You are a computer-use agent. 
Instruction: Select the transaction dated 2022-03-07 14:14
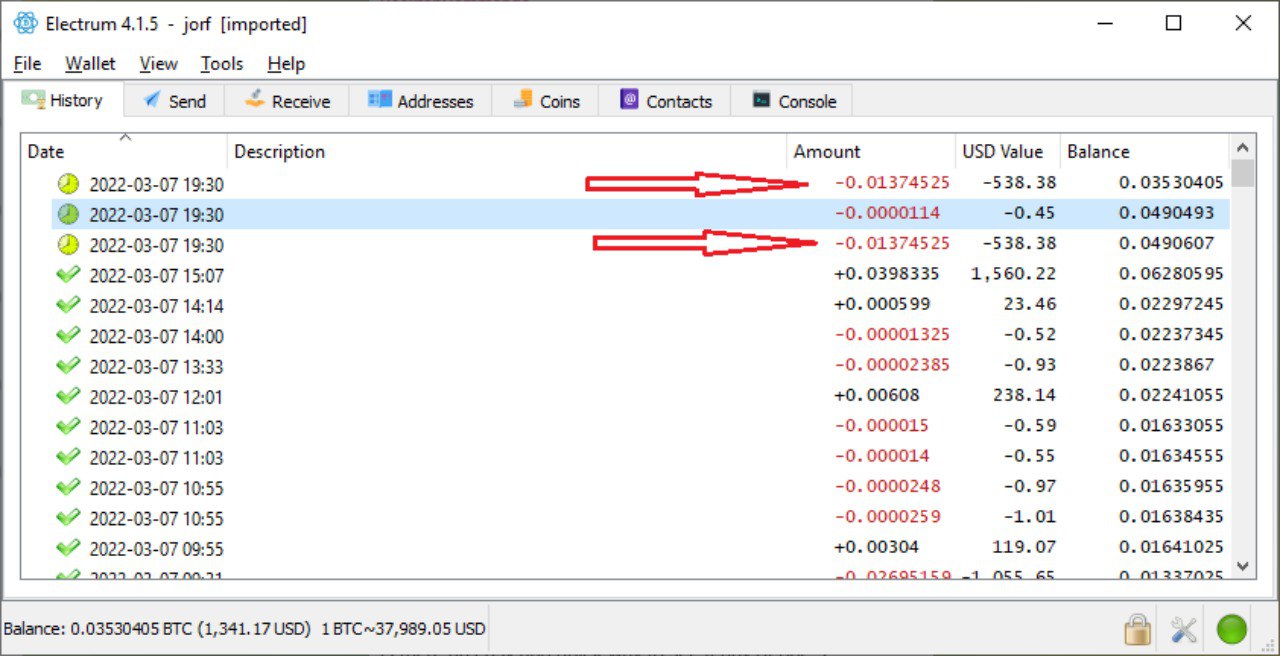click(x=640, y=305)
